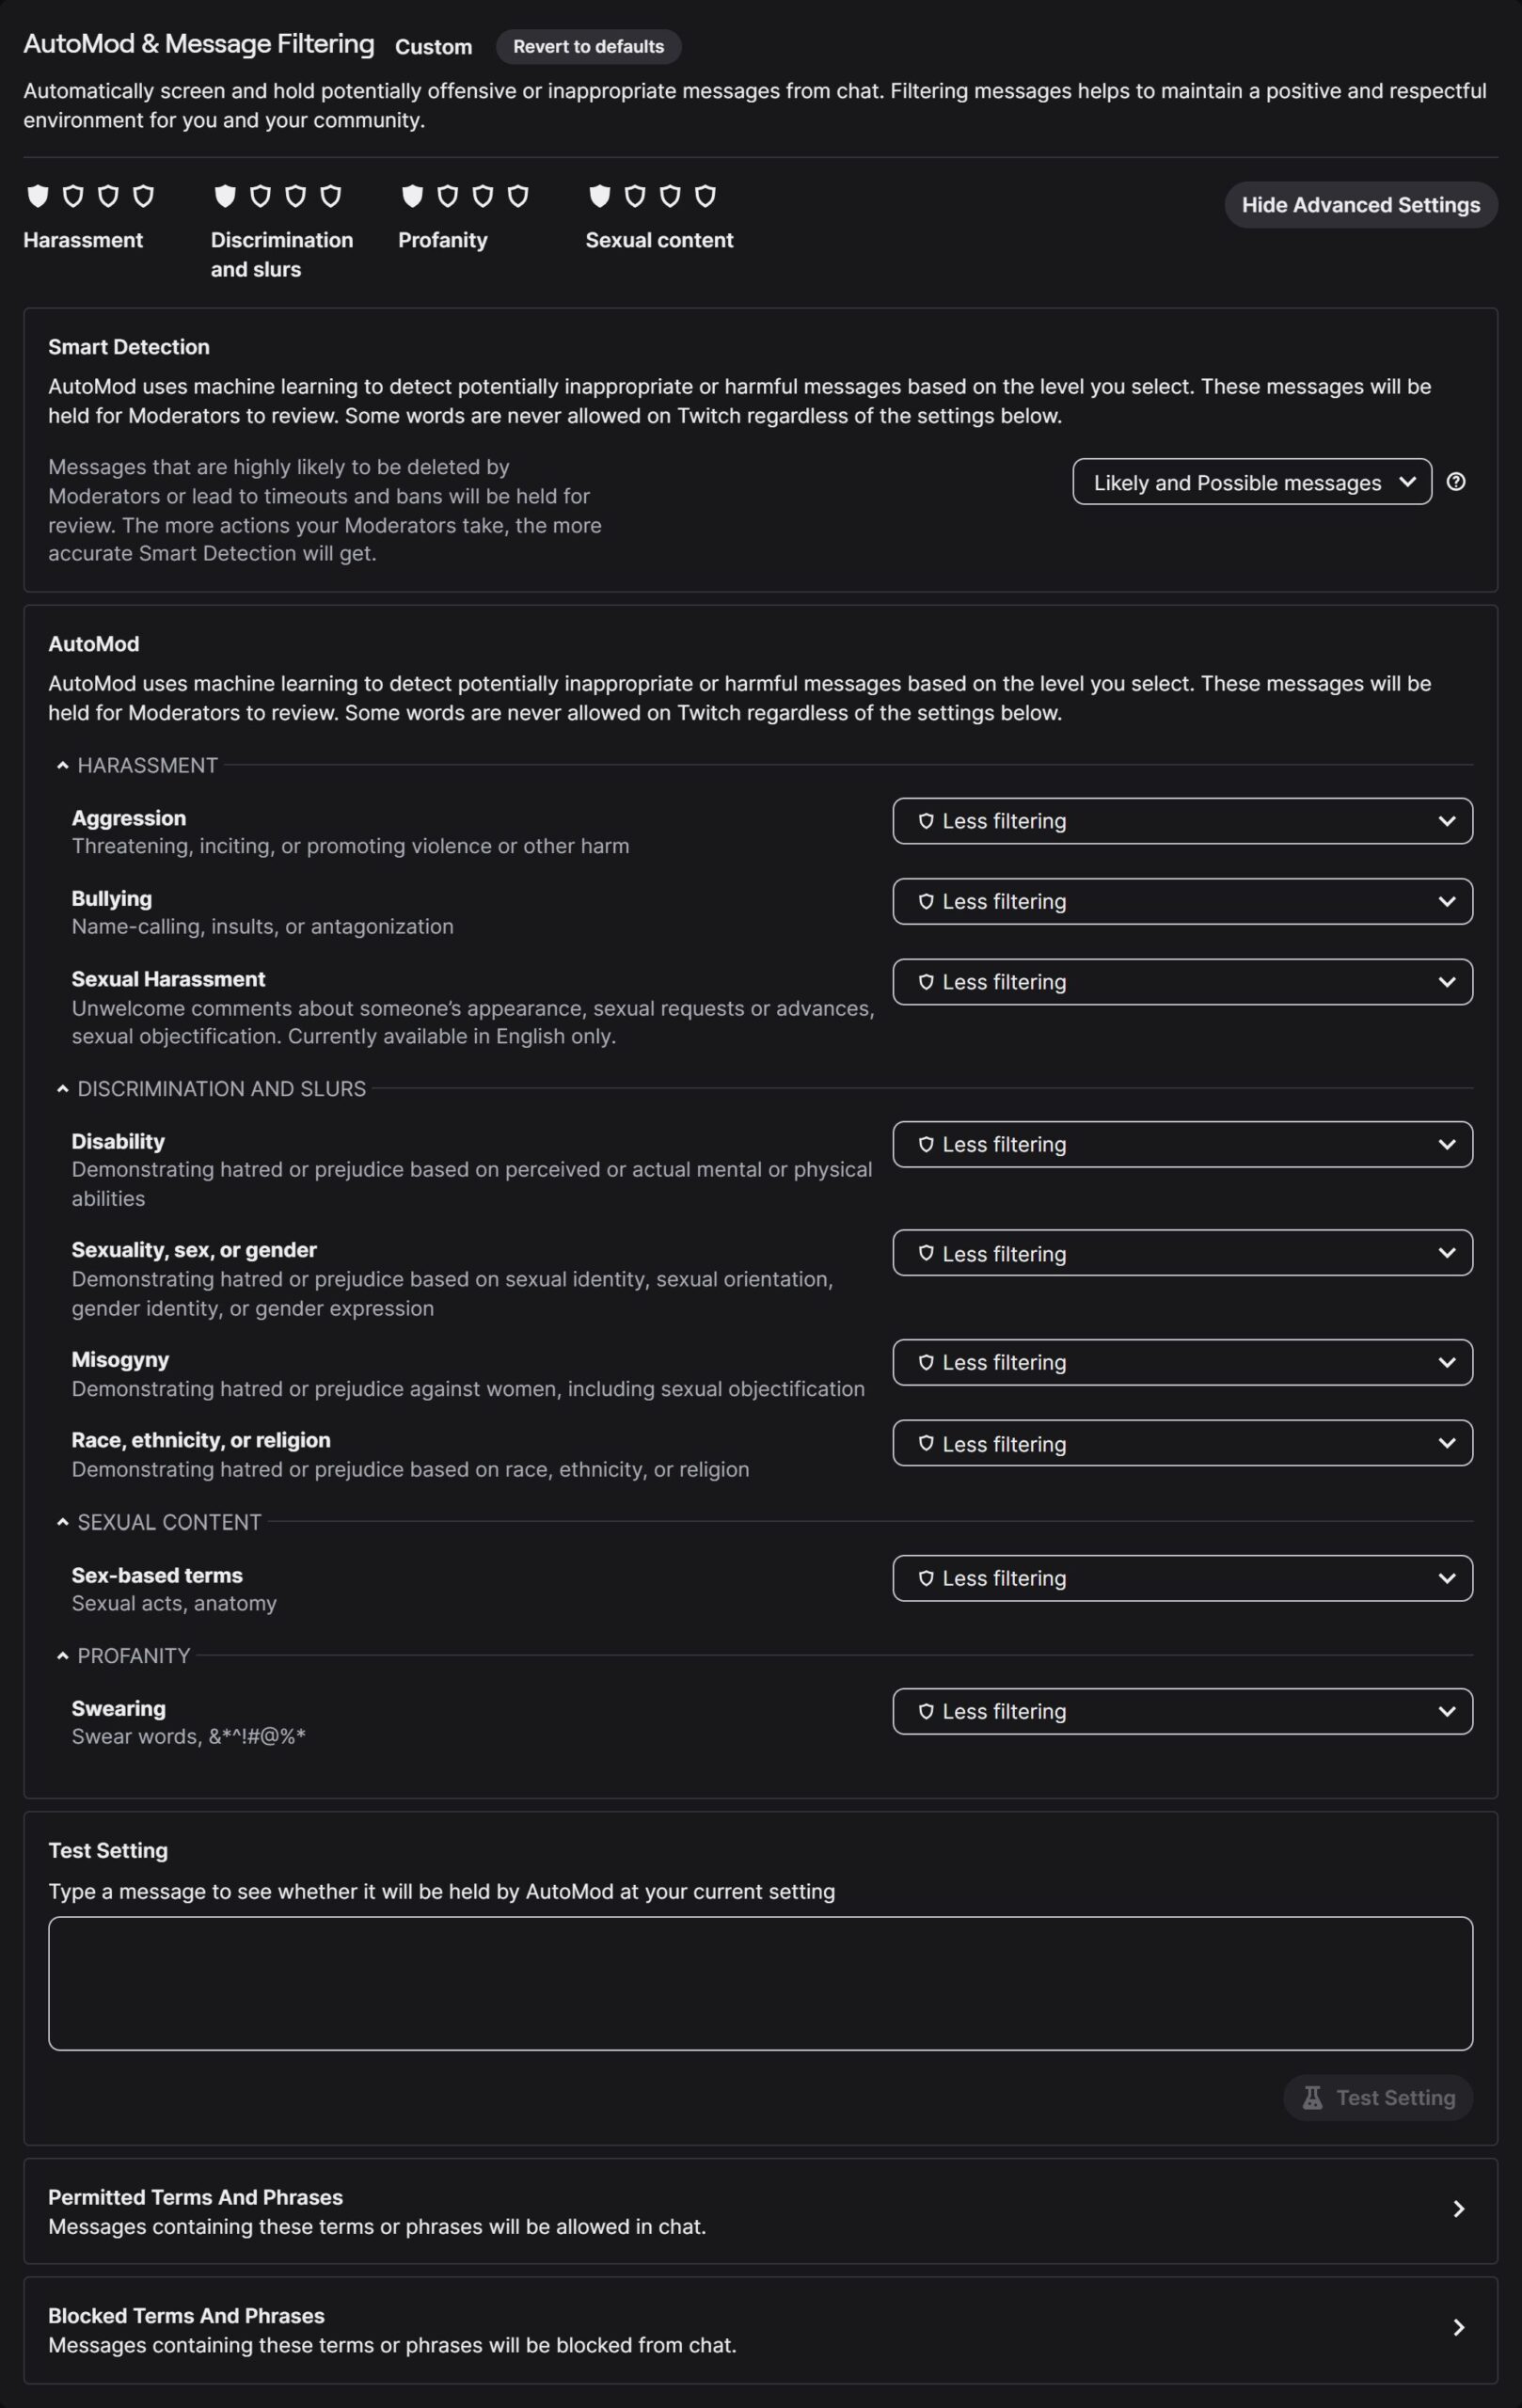Set Discrimination and slurs to second shield

pos(260,196)
